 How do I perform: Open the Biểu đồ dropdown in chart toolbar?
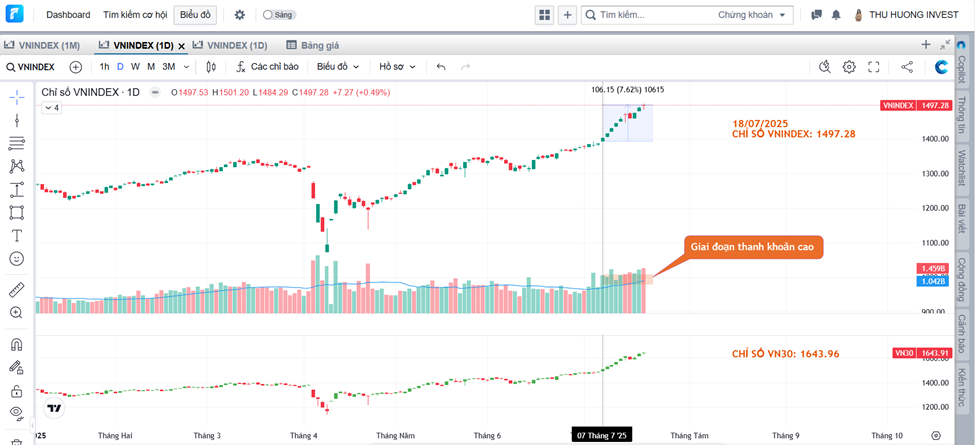click(x=338, y=67)
